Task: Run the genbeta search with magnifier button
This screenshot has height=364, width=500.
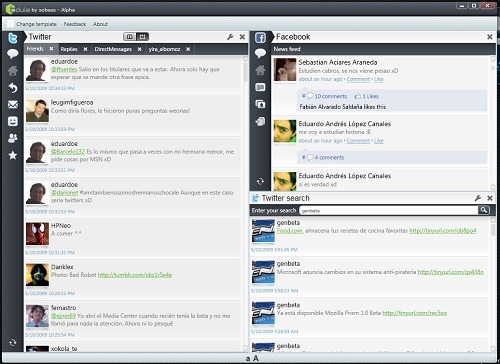Action: (x=484, y=210)
